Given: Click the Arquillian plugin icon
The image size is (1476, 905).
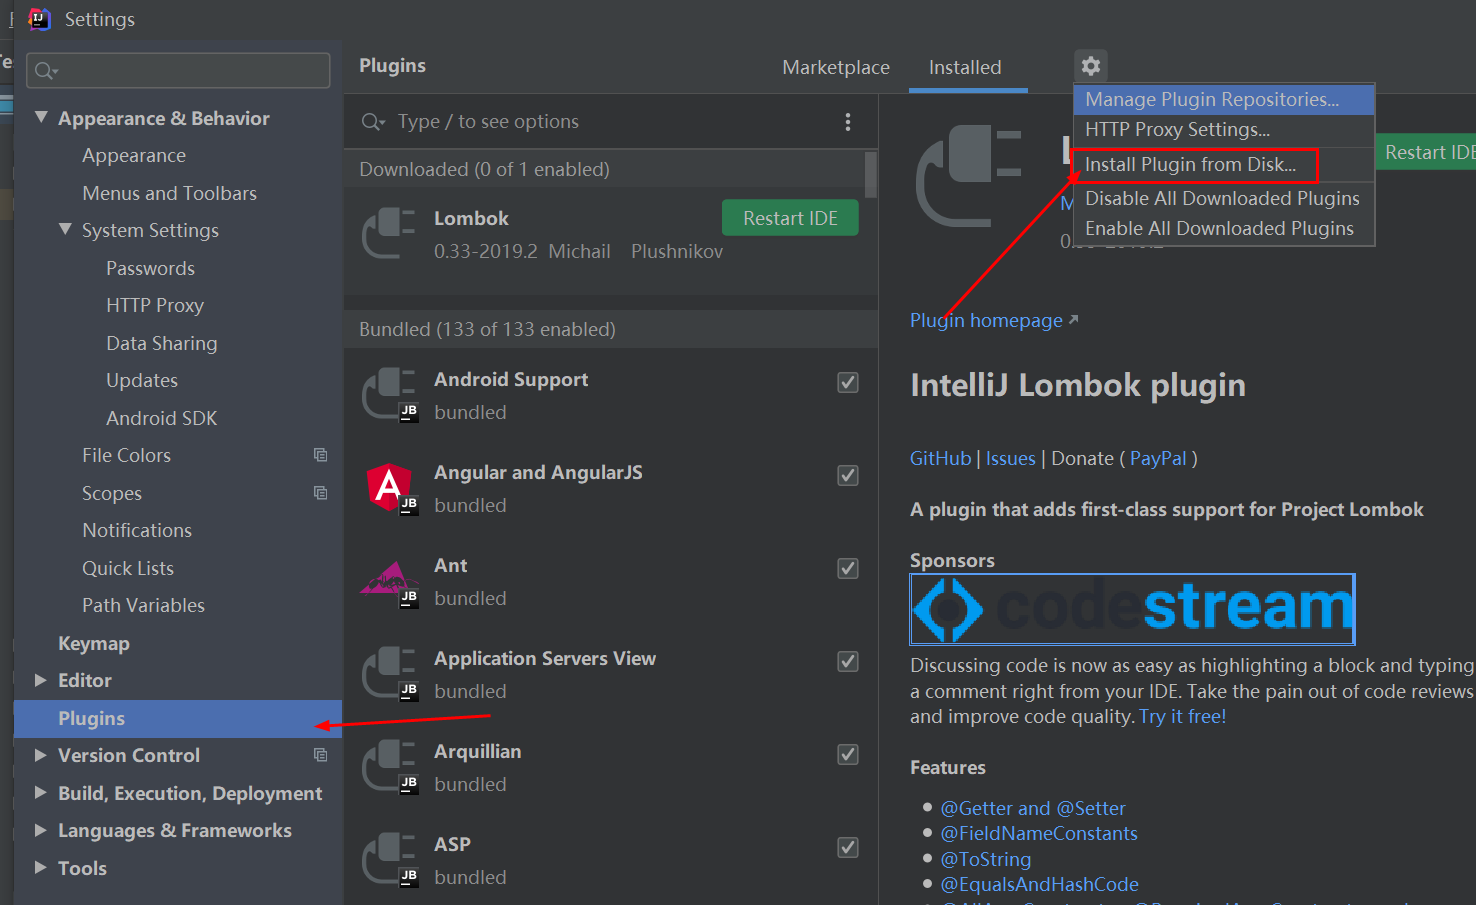Looking at the screenshot, I should [388, 766].
